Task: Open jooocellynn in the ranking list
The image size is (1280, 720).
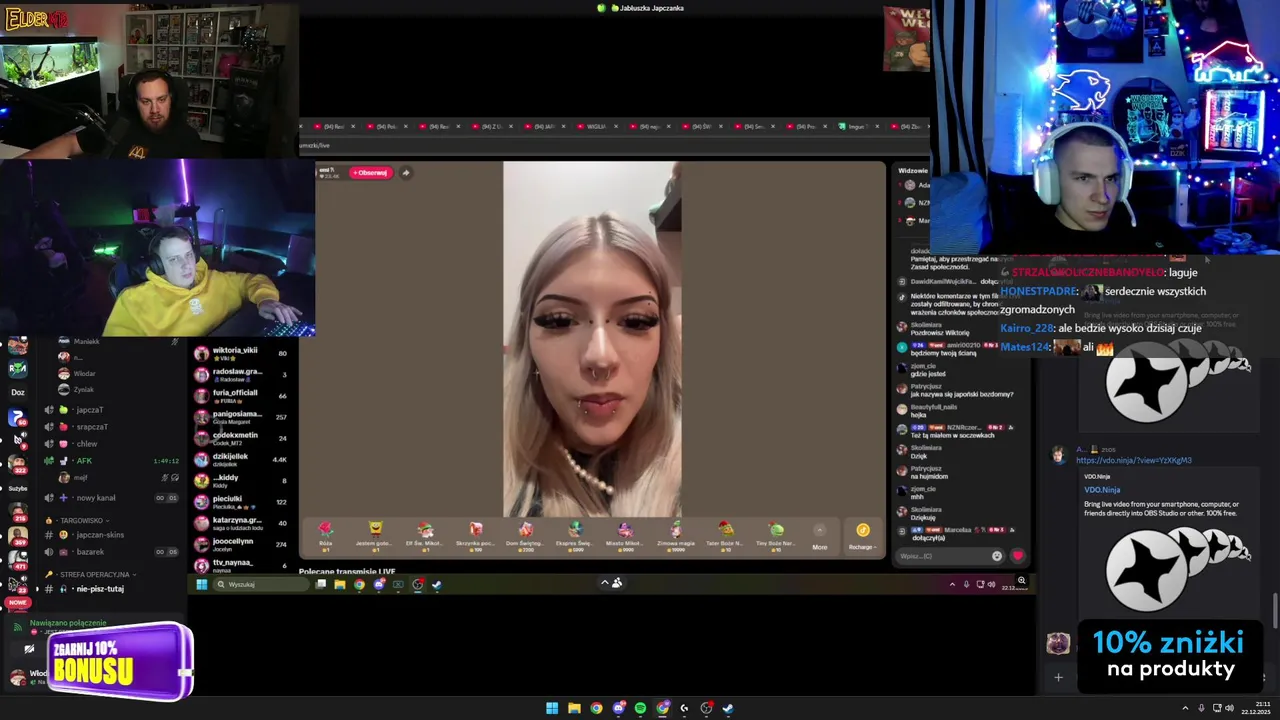Action: click(240, 544)
